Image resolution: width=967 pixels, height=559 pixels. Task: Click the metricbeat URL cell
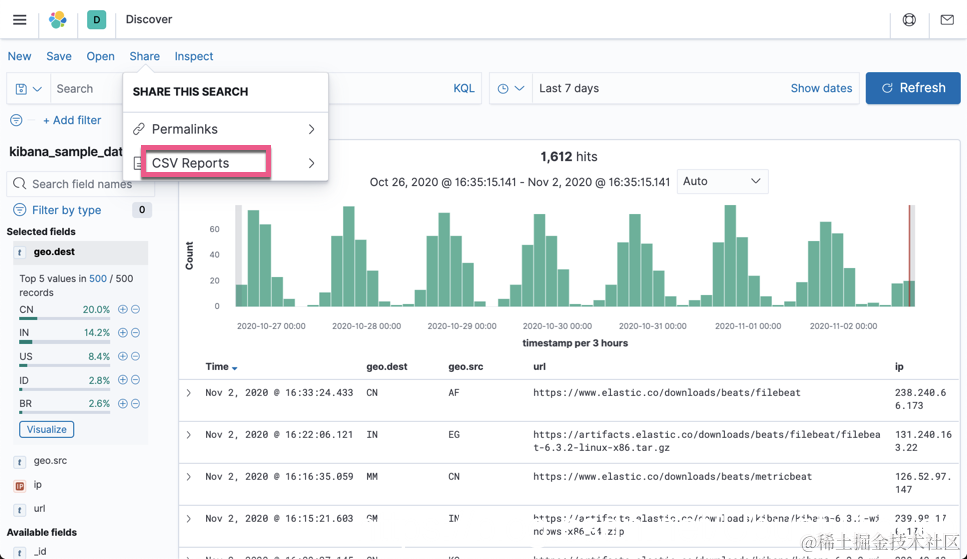672,476
